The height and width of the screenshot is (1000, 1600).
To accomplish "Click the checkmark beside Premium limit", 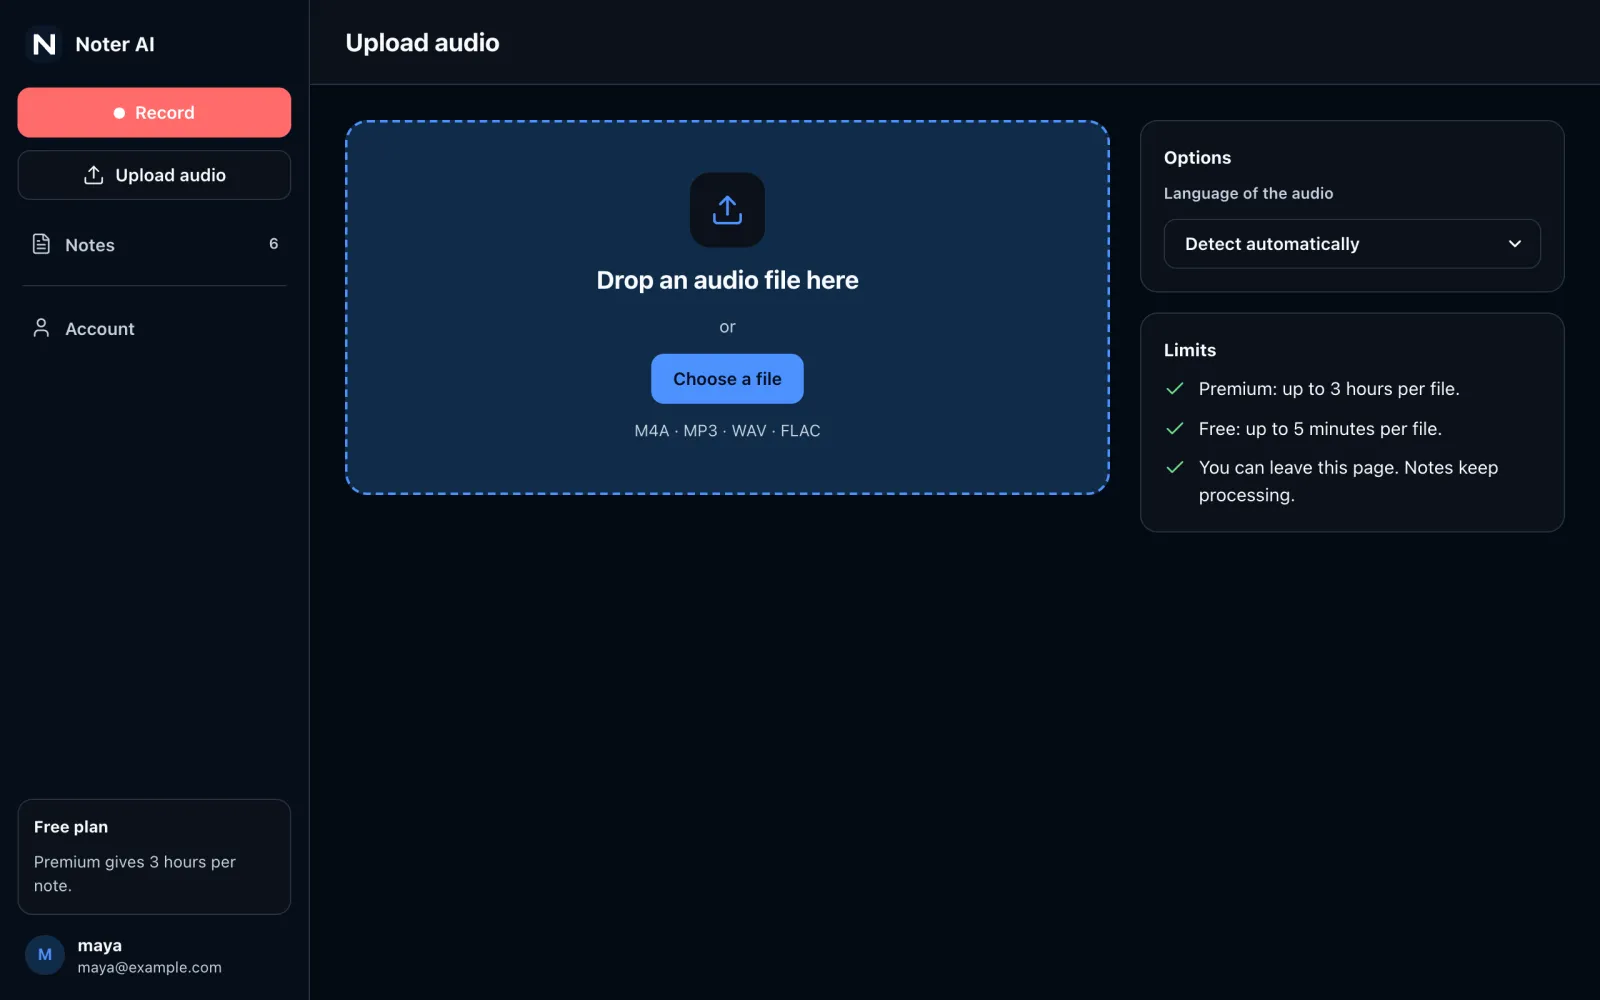I will [x=1175, y=389].
